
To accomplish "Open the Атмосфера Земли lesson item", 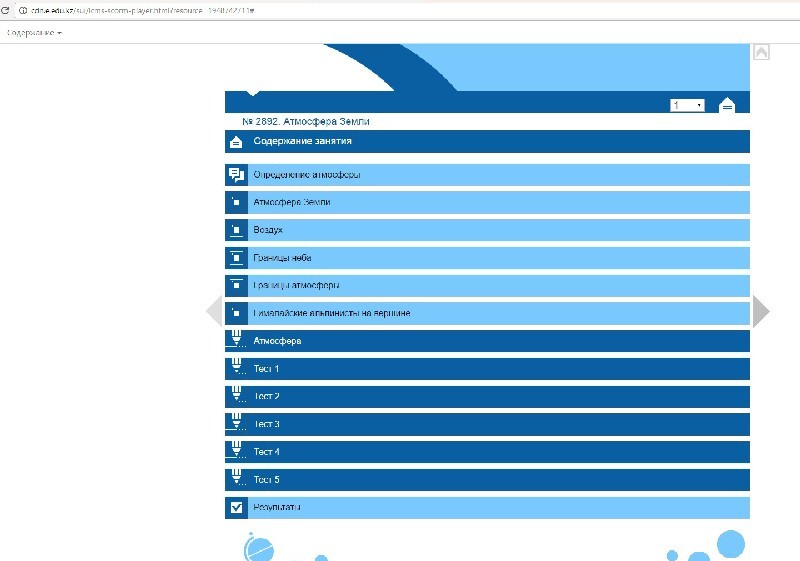I will click(292, 202).
